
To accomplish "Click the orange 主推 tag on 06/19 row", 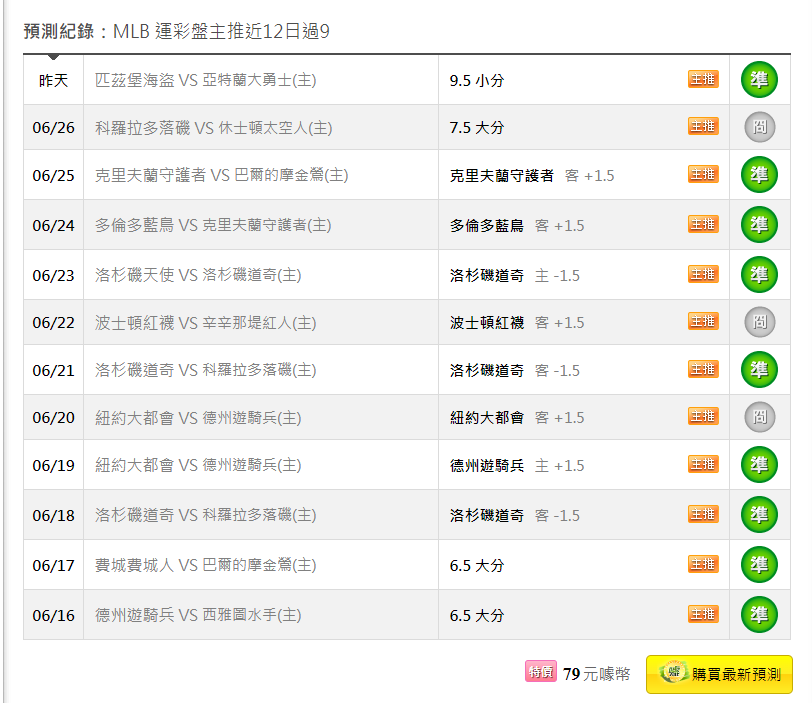I will point(703,464).
